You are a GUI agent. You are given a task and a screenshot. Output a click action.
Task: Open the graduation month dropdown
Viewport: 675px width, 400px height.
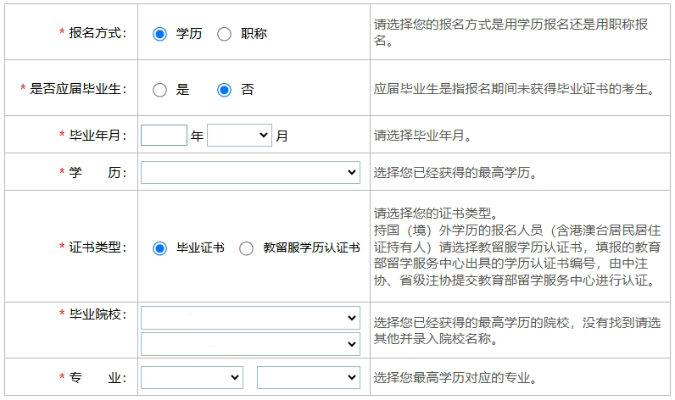click(239, 135)
